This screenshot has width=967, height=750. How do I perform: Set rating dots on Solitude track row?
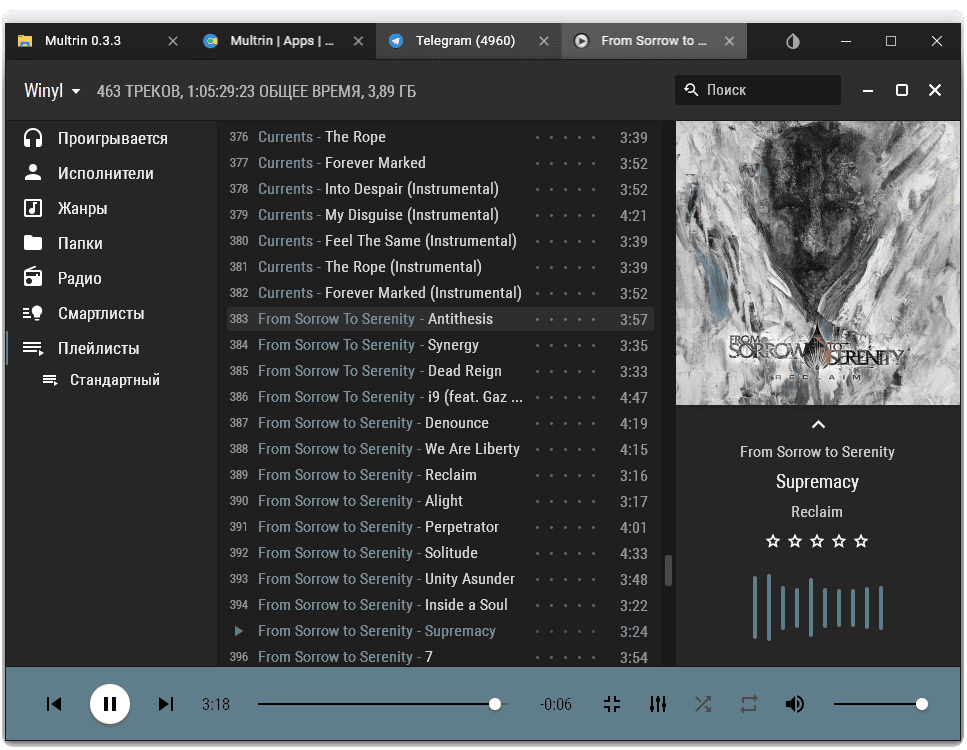coord(566,553)
